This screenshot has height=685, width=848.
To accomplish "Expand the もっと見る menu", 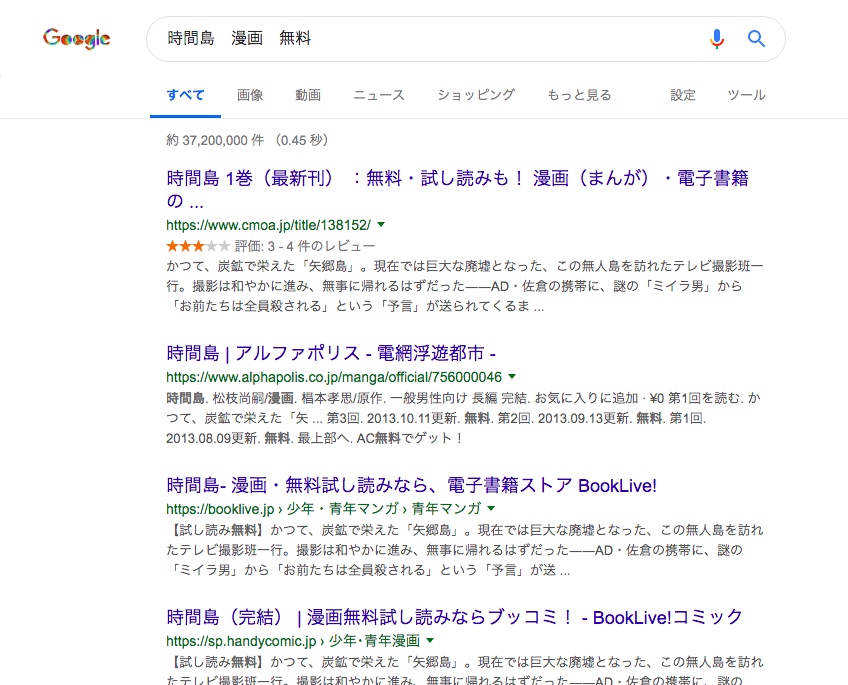I will (x=579, y=95).
